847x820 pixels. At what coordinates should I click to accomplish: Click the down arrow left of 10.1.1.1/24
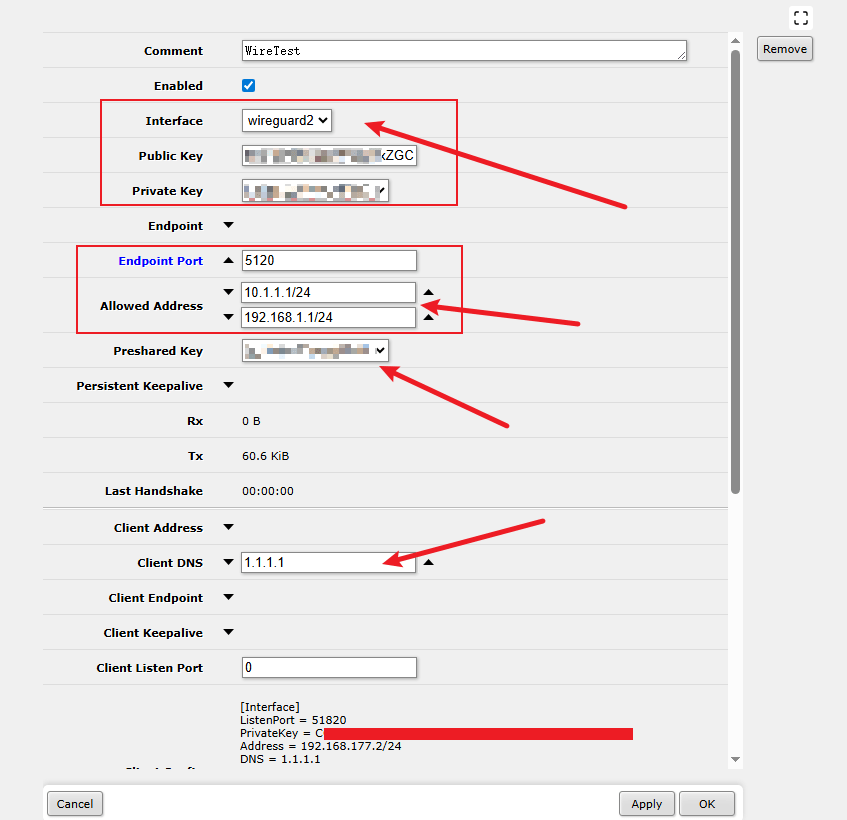(228, 293)
